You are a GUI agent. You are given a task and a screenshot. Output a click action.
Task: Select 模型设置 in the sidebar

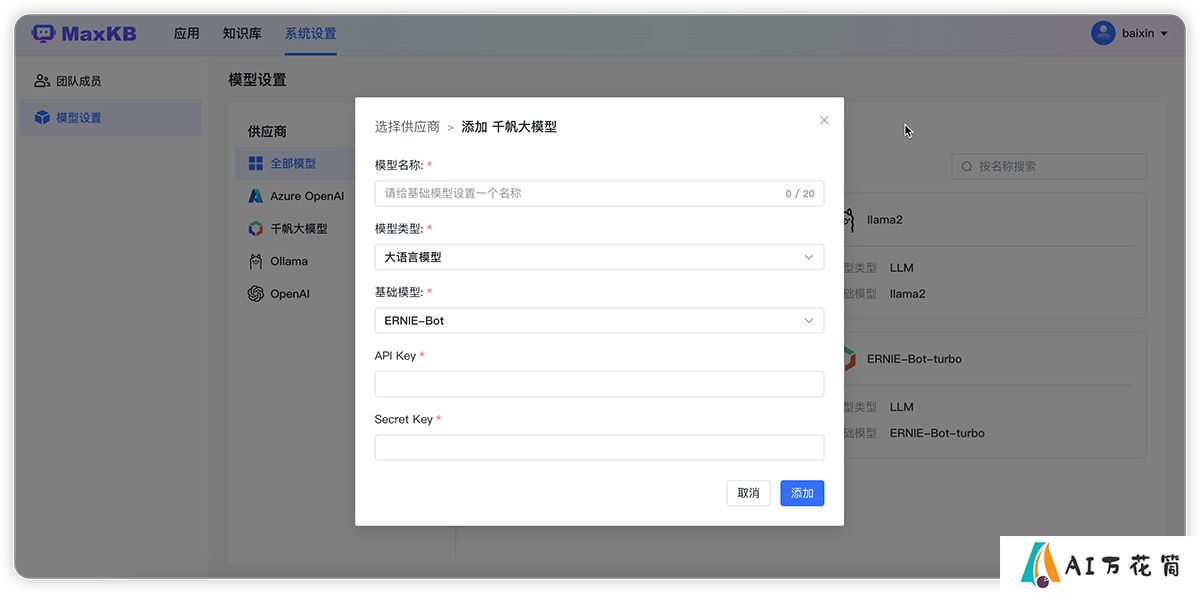pos(110,118)
